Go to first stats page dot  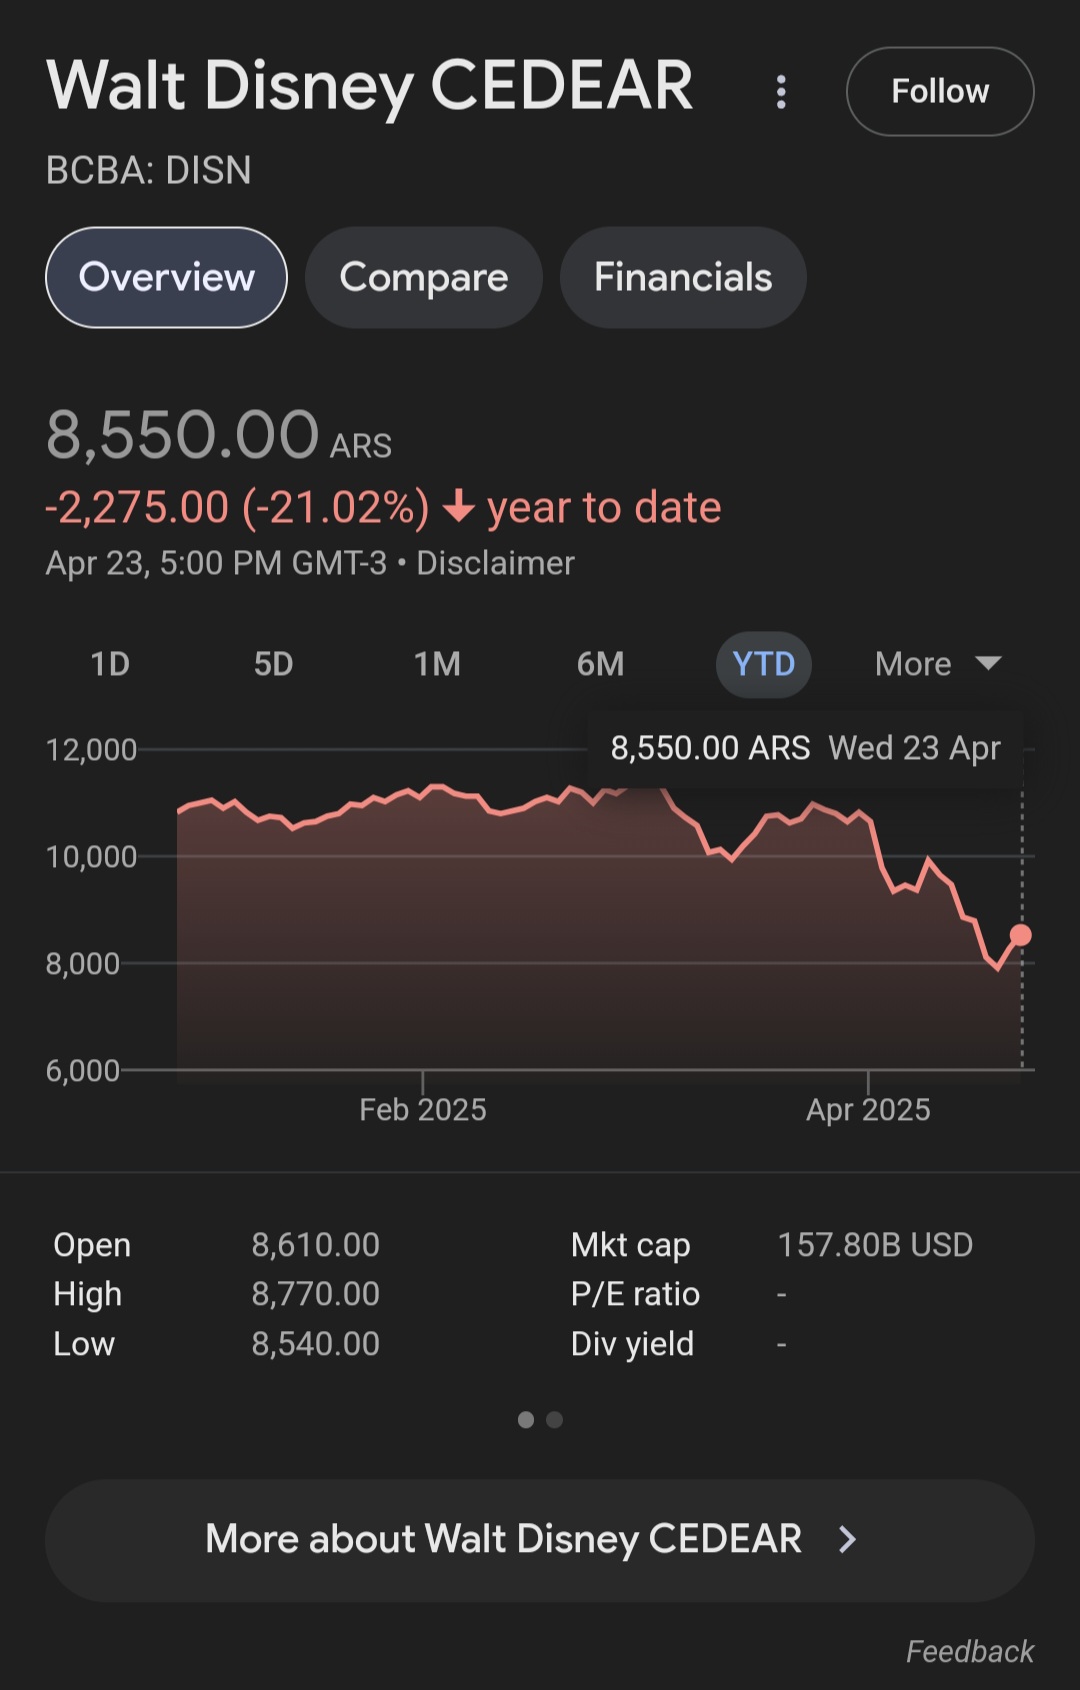click(526, 1420)
